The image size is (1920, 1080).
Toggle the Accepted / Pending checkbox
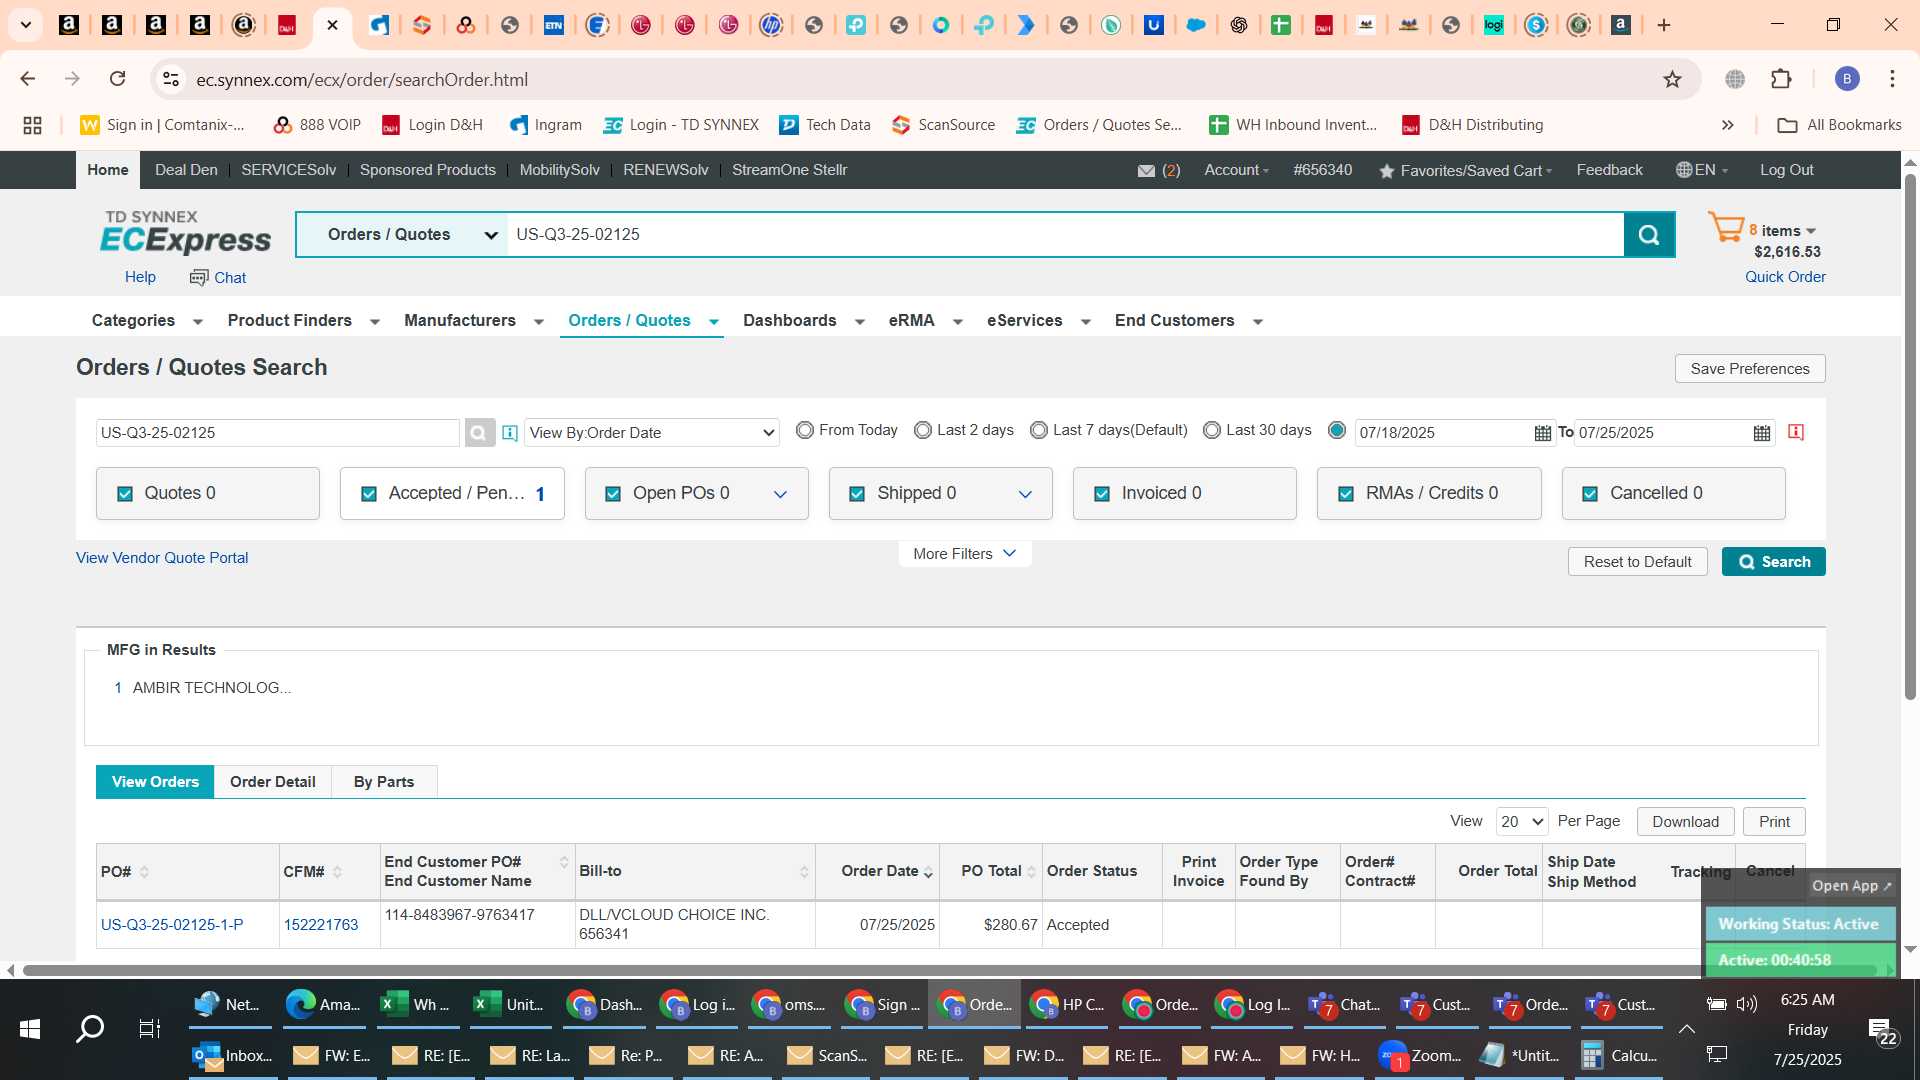point(369,494)
